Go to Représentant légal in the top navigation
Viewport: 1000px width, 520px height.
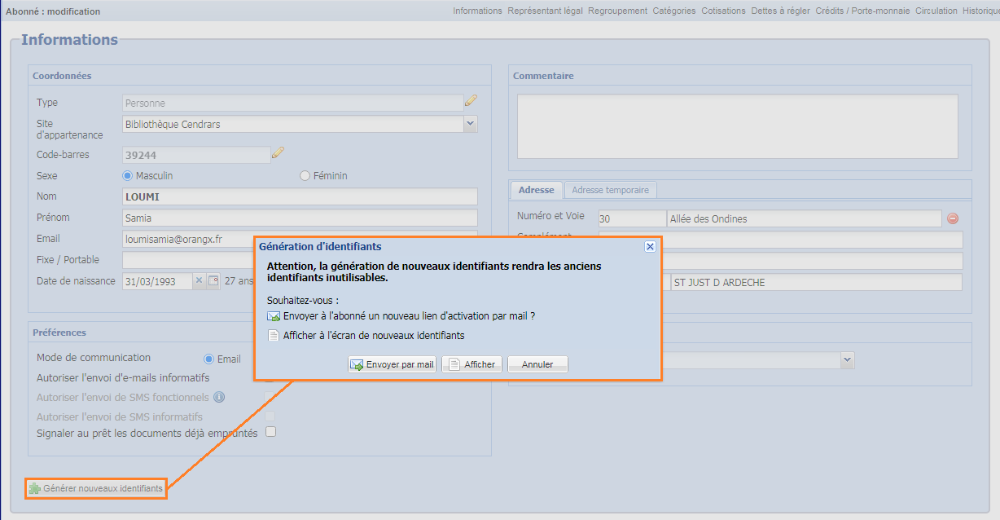[x=545, y=11]
